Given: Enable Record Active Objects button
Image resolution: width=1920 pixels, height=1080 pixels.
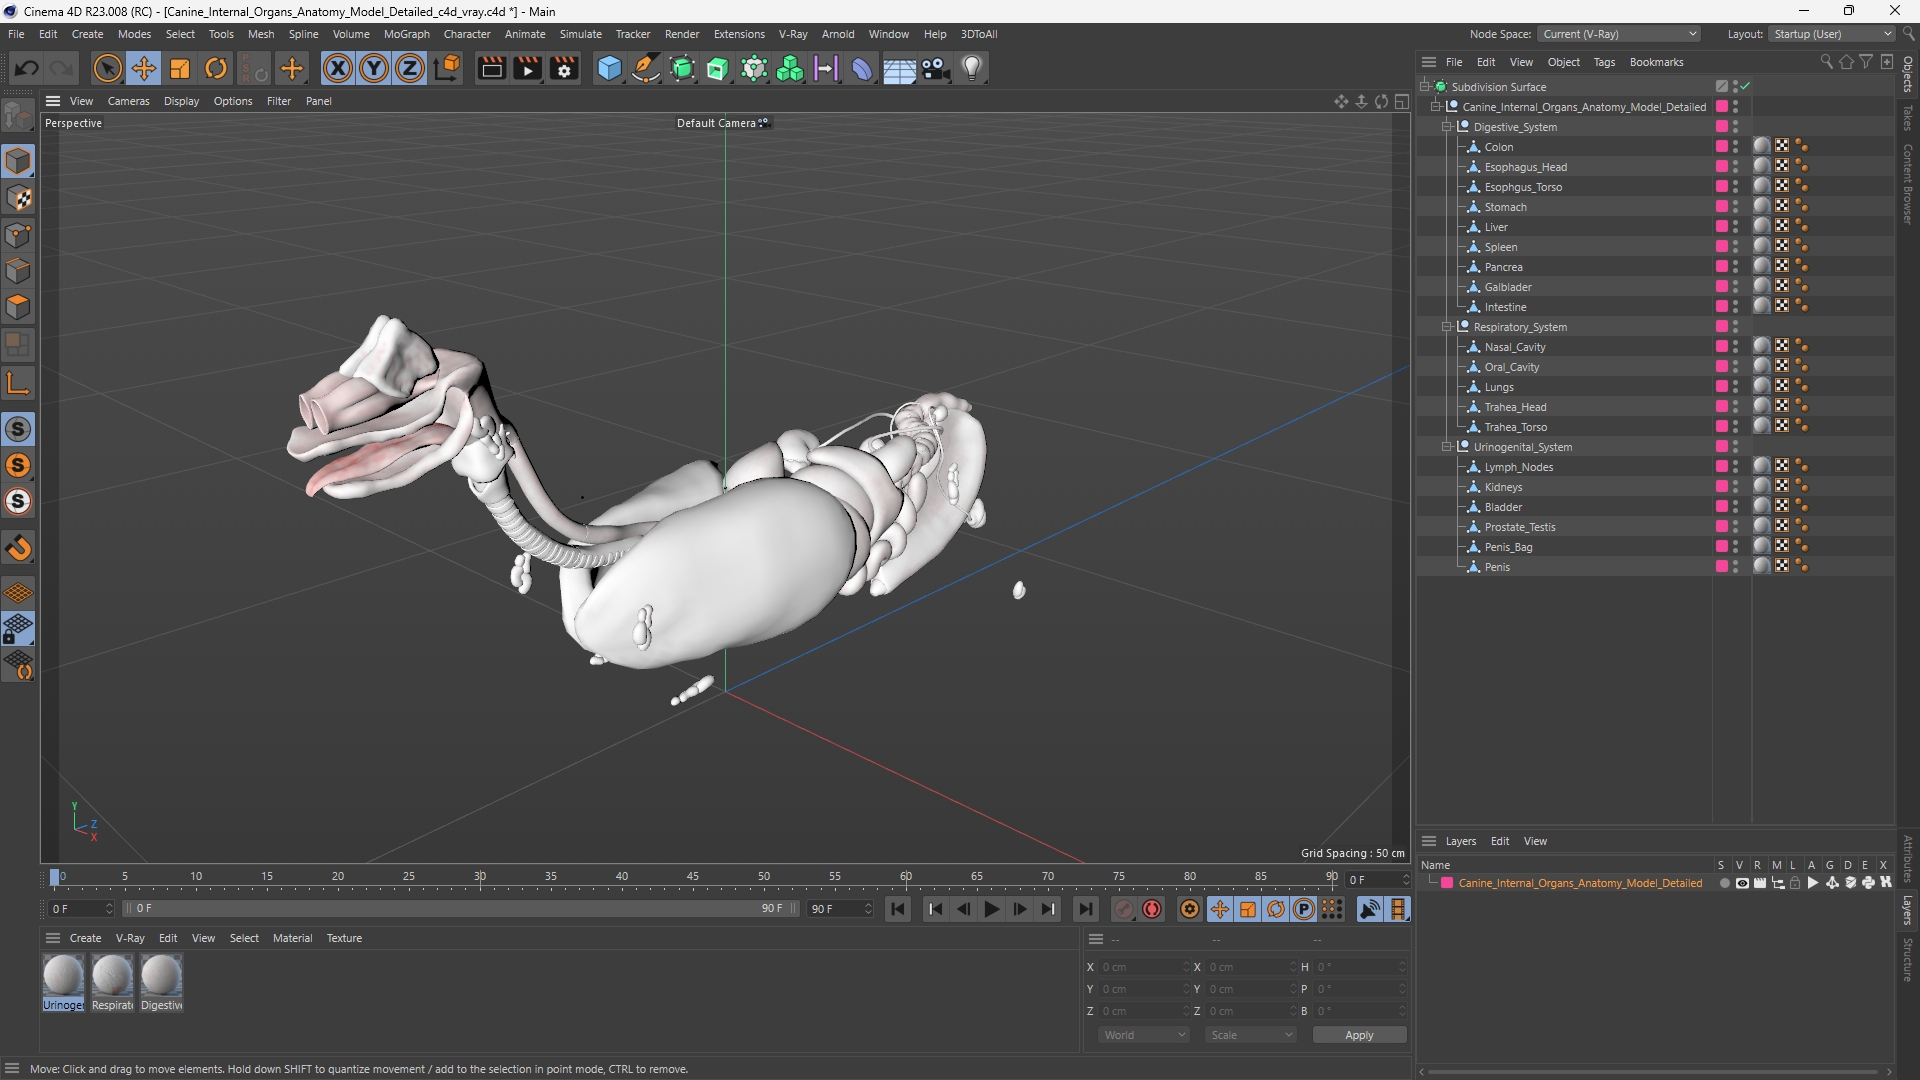Looking at the screenshot, I should (1124, 909).
